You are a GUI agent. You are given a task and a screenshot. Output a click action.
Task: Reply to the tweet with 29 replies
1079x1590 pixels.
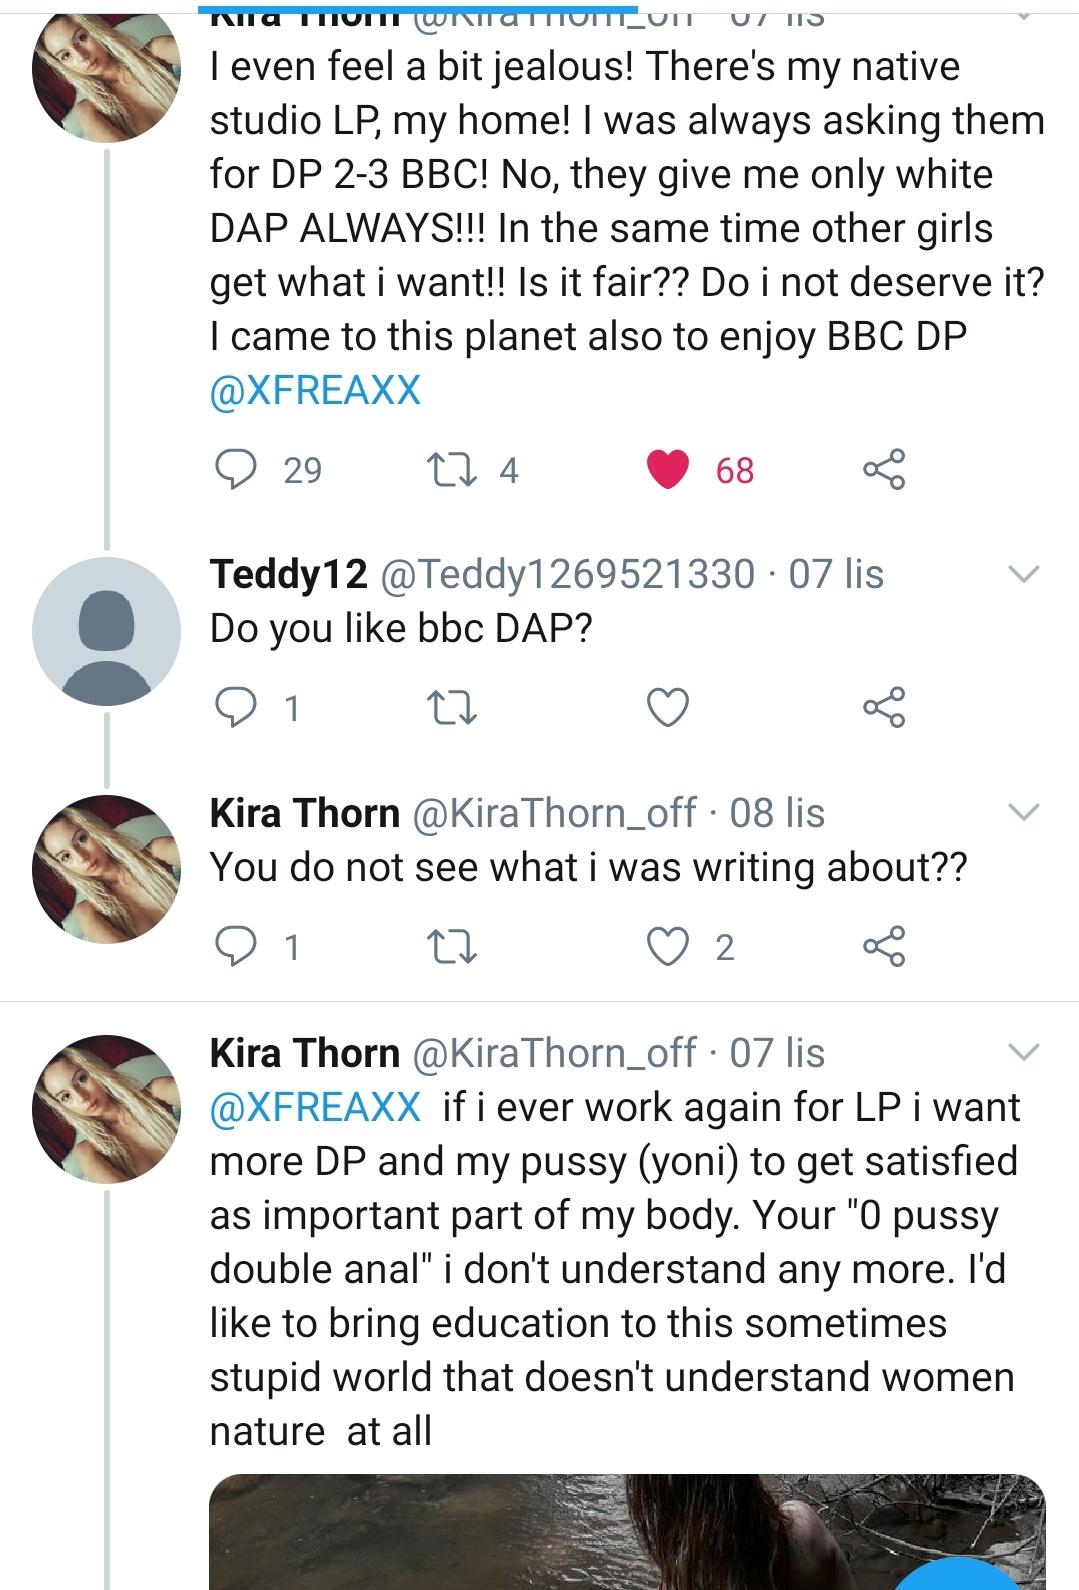[235, 469]
